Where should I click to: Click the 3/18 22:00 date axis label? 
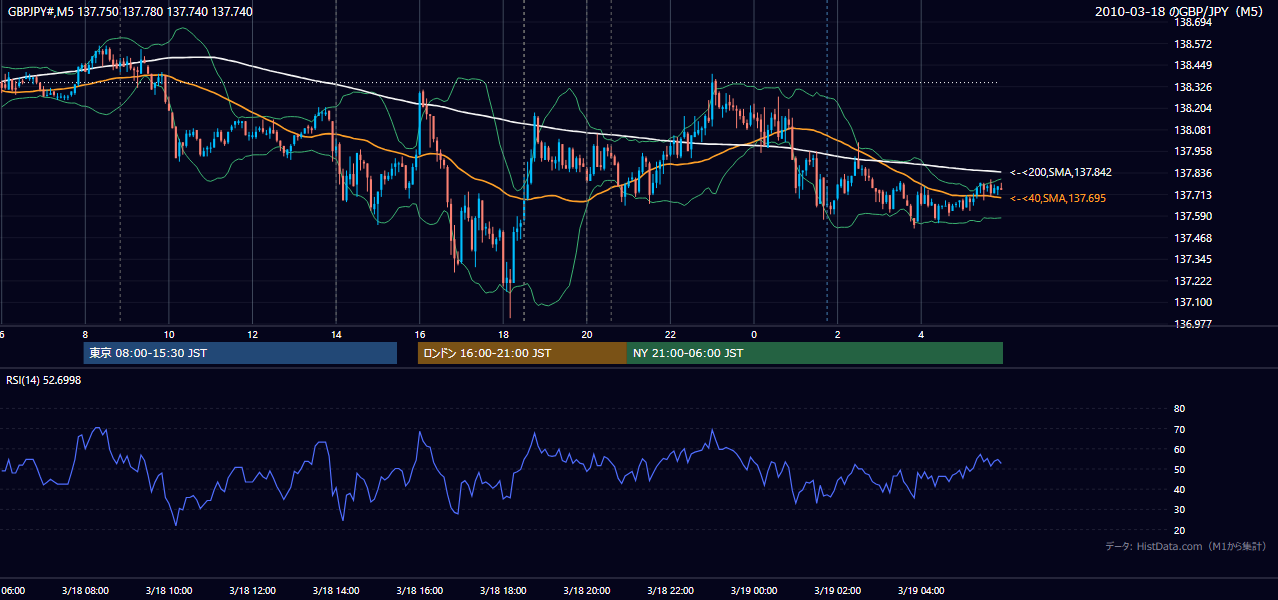(x=669, y=590)
